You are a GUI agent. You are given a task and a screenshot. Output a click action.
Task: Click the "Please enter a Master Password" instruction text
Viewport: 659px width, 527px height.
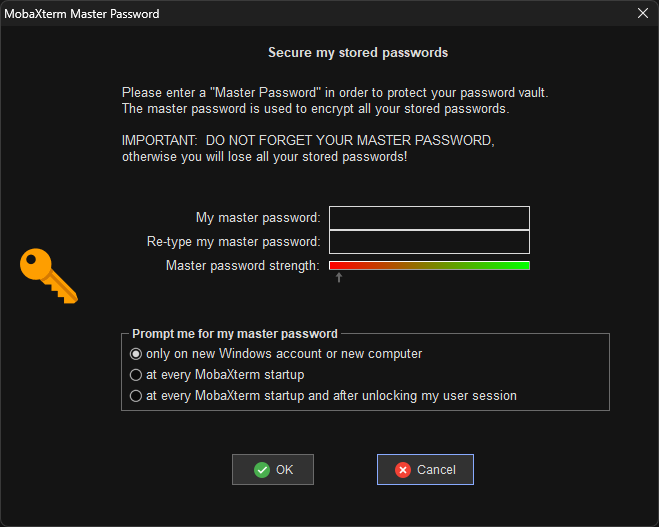tap(335, 92)
